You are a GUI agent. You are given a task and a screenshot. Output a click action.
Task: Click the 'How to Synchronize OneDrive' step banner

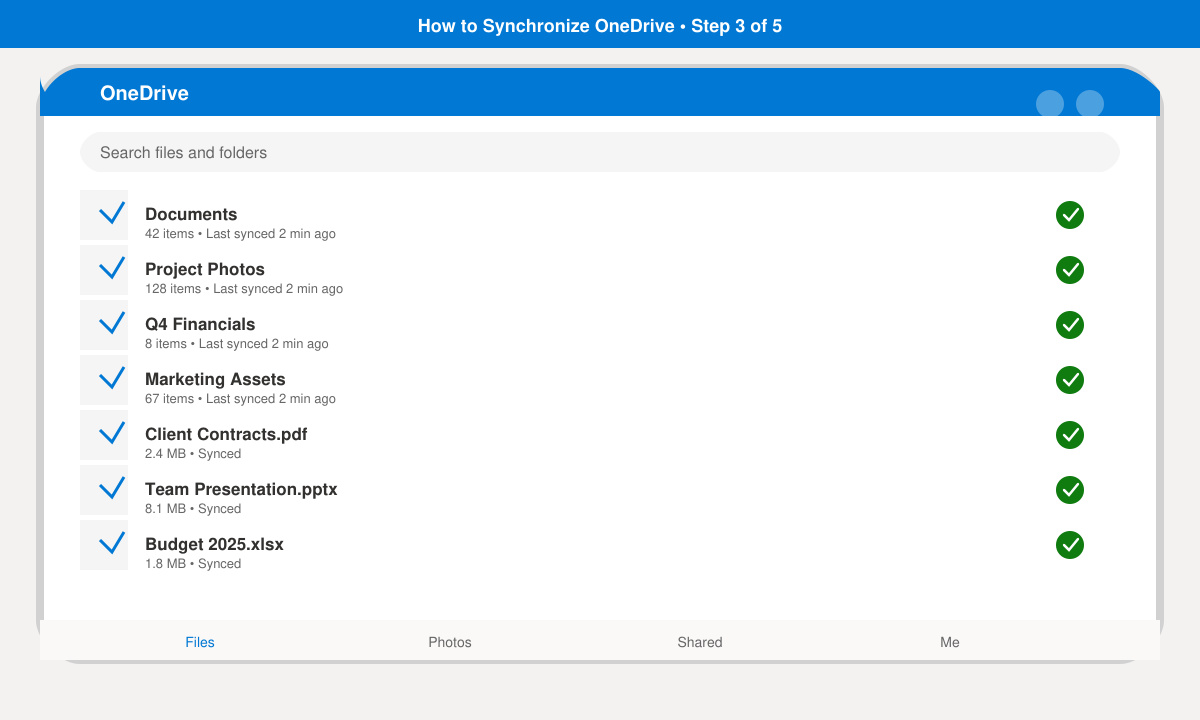[600, 26]
